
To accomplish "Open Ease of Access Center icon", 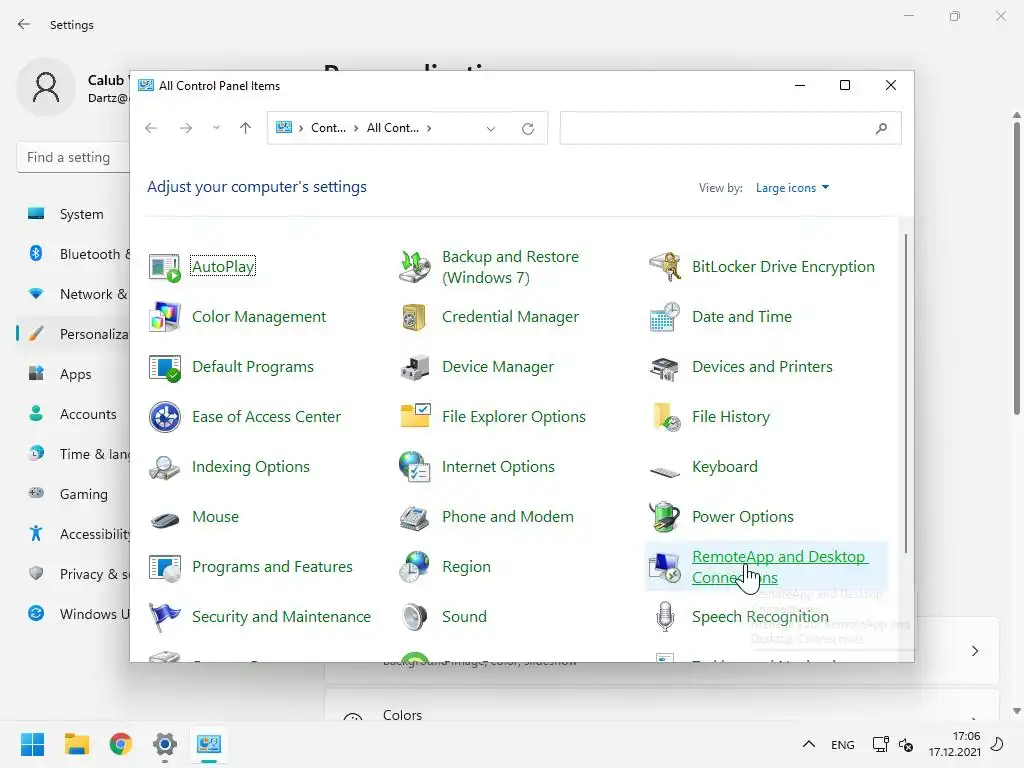I will tap(165, 417).
